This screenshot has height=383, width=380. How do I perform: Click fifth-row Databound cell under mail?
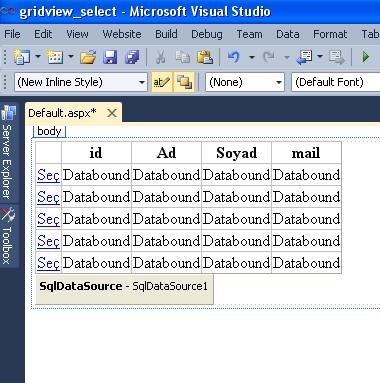click(x=306, y=263)
